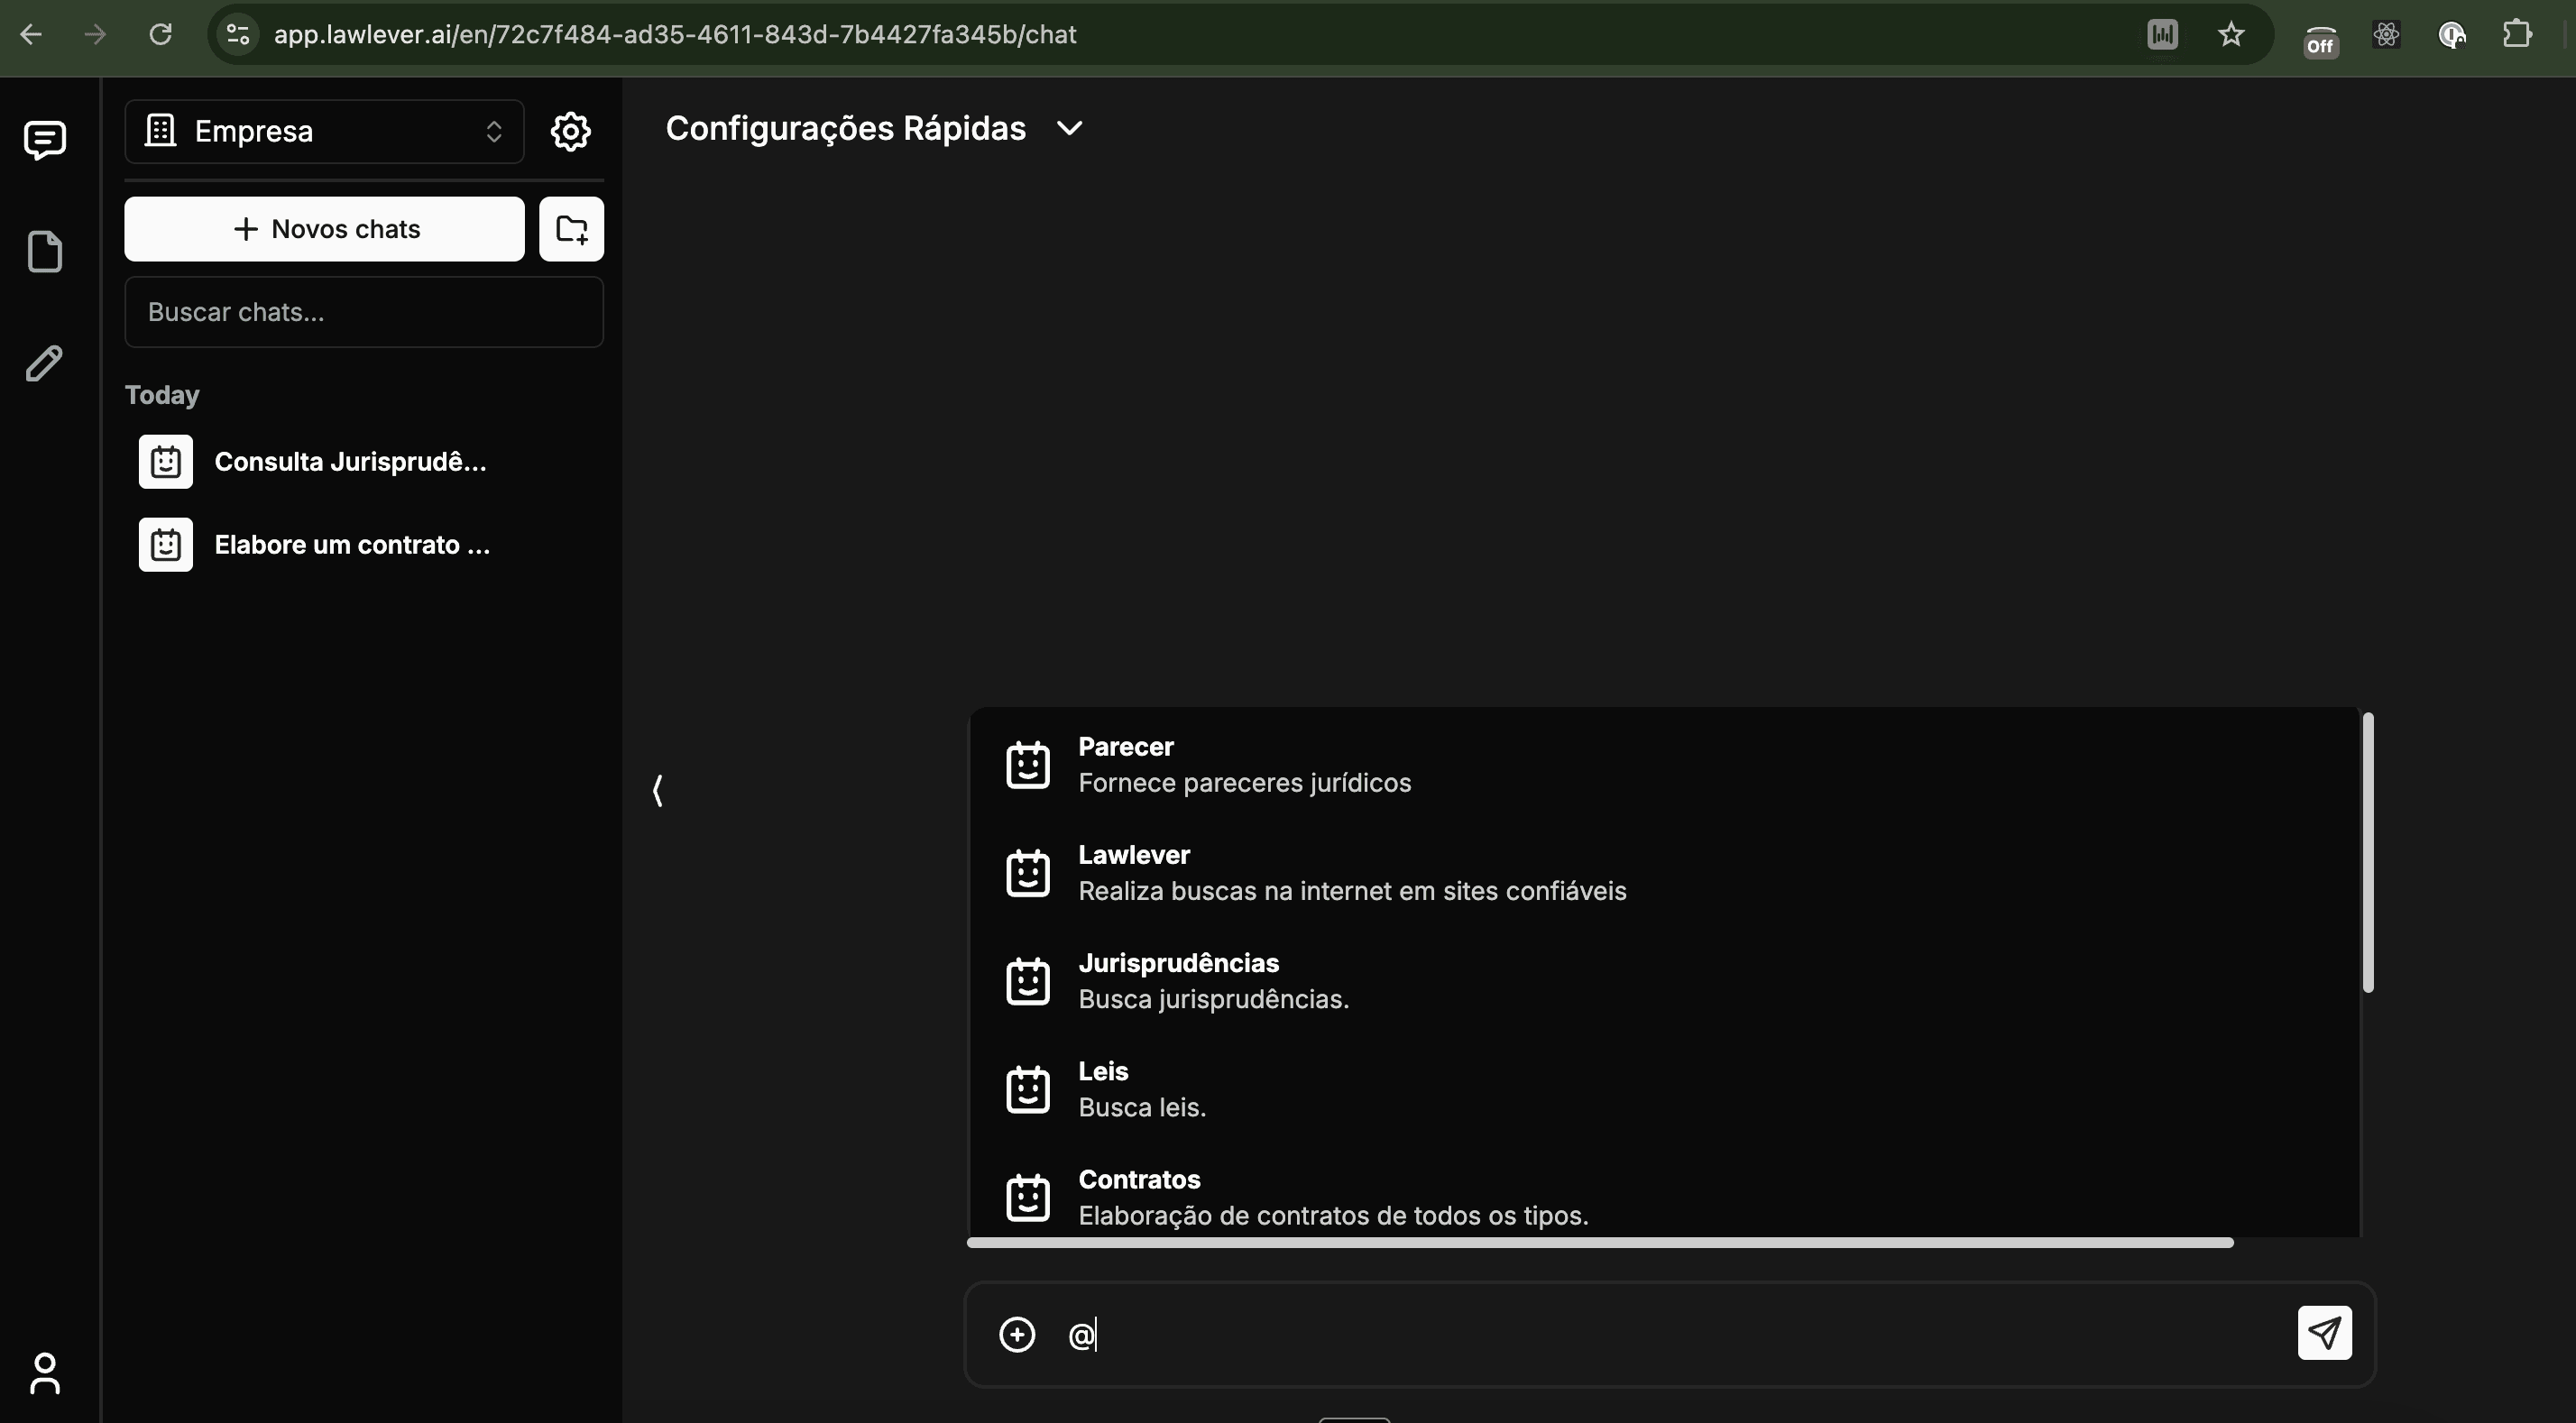Viewport: 2576px width, 1423px height.
Task: Collapse the sidebar with the chevron handle
Action: (x=658, y=791)
